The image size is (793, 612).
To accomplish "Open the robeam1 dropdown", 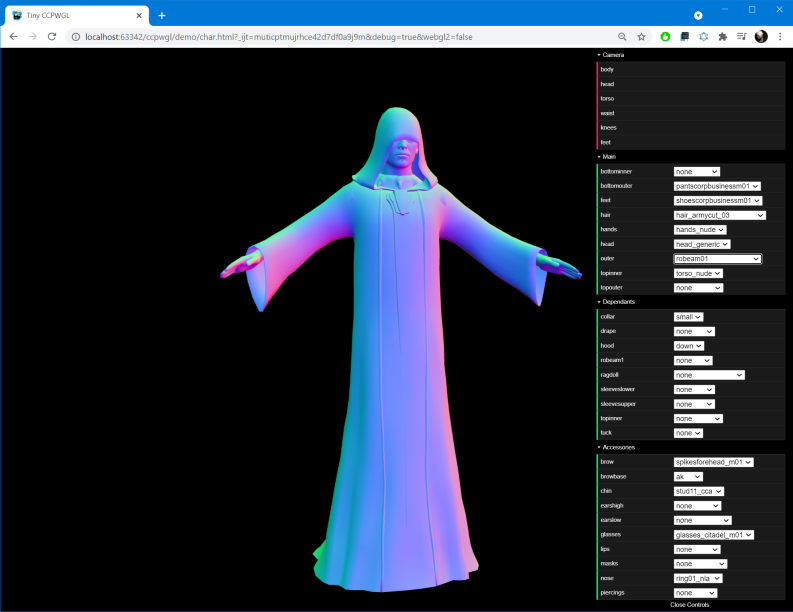I will pos(693,361).
